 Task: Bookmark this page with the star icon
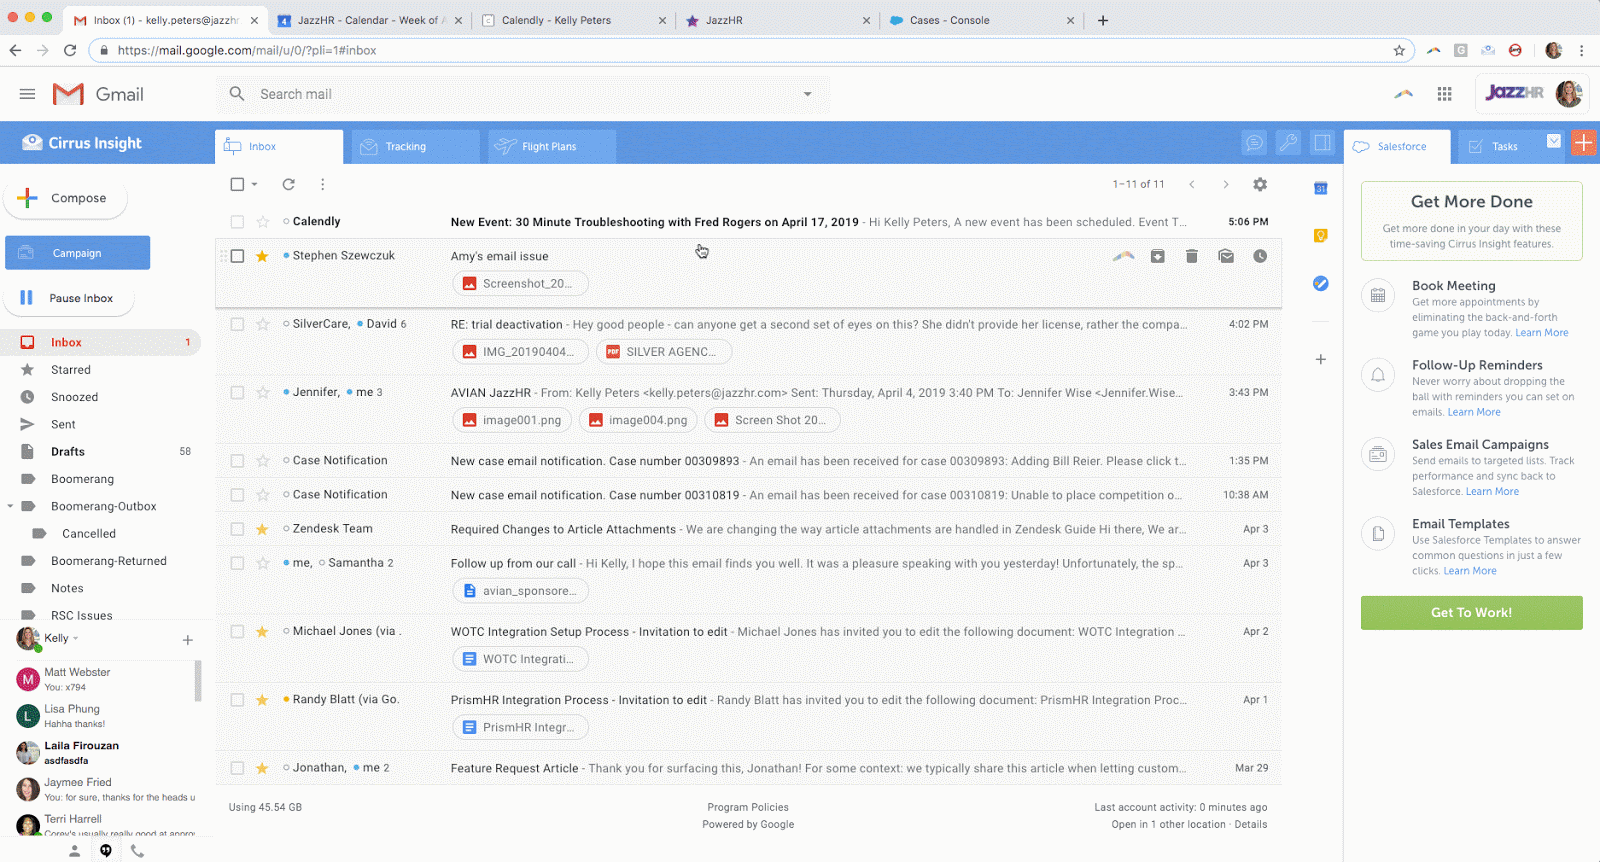pyautogui.click(x=1399, y=50)
